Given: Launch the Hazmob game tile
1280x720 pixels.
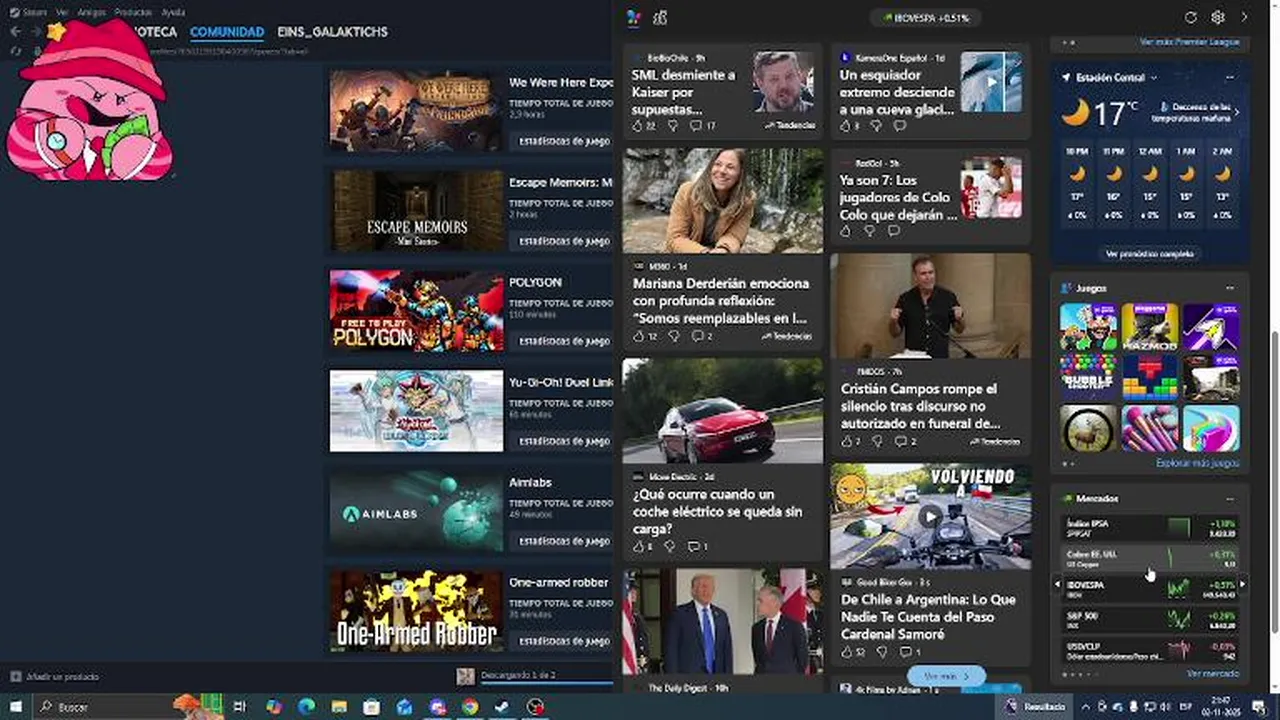Looking at the screenshot, I should [x=1150, y=326].
